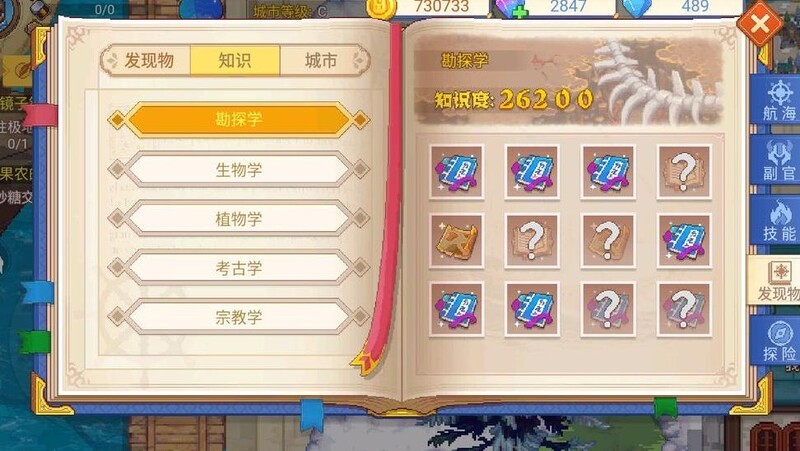Click the green plus beside purple gems
Screen dimensions: 800x451
pyautogui.click(x=519, y=12)
